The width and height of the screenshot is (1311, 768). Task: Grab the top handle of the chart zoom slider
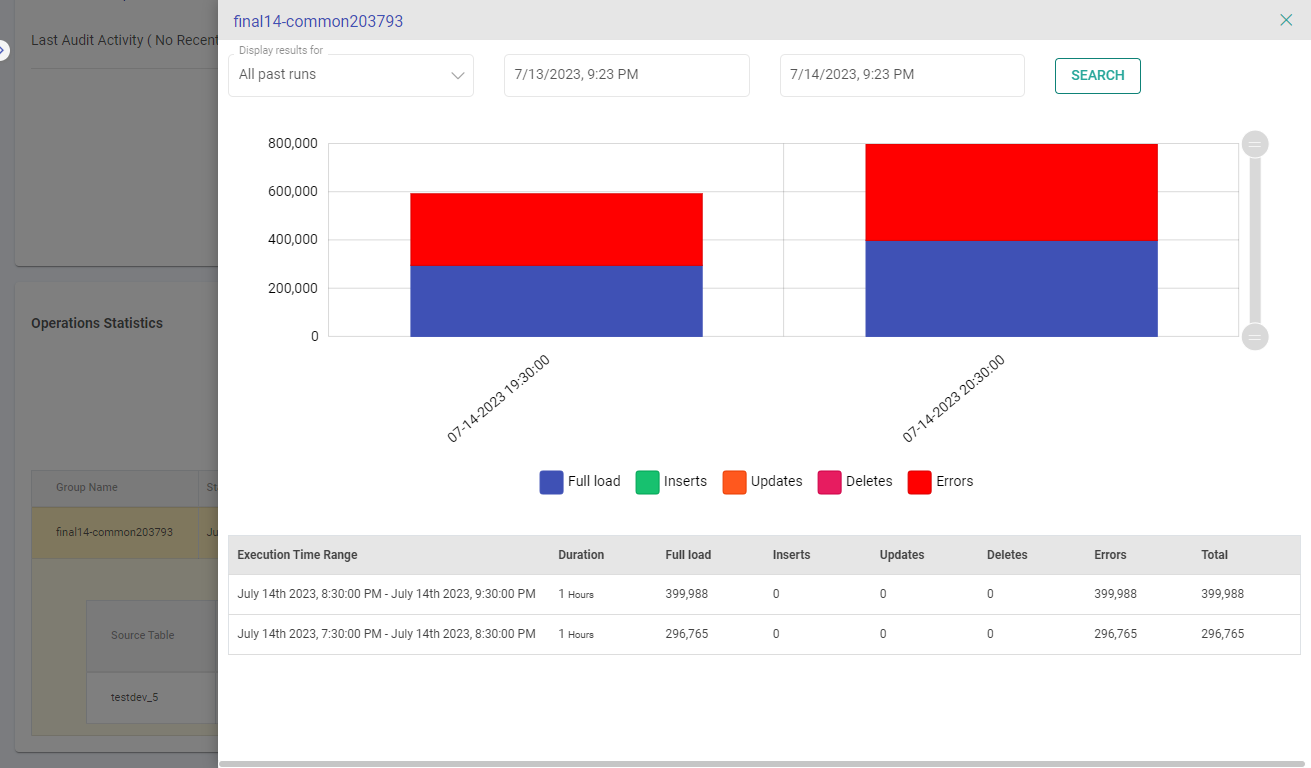tap(1255, 144)
